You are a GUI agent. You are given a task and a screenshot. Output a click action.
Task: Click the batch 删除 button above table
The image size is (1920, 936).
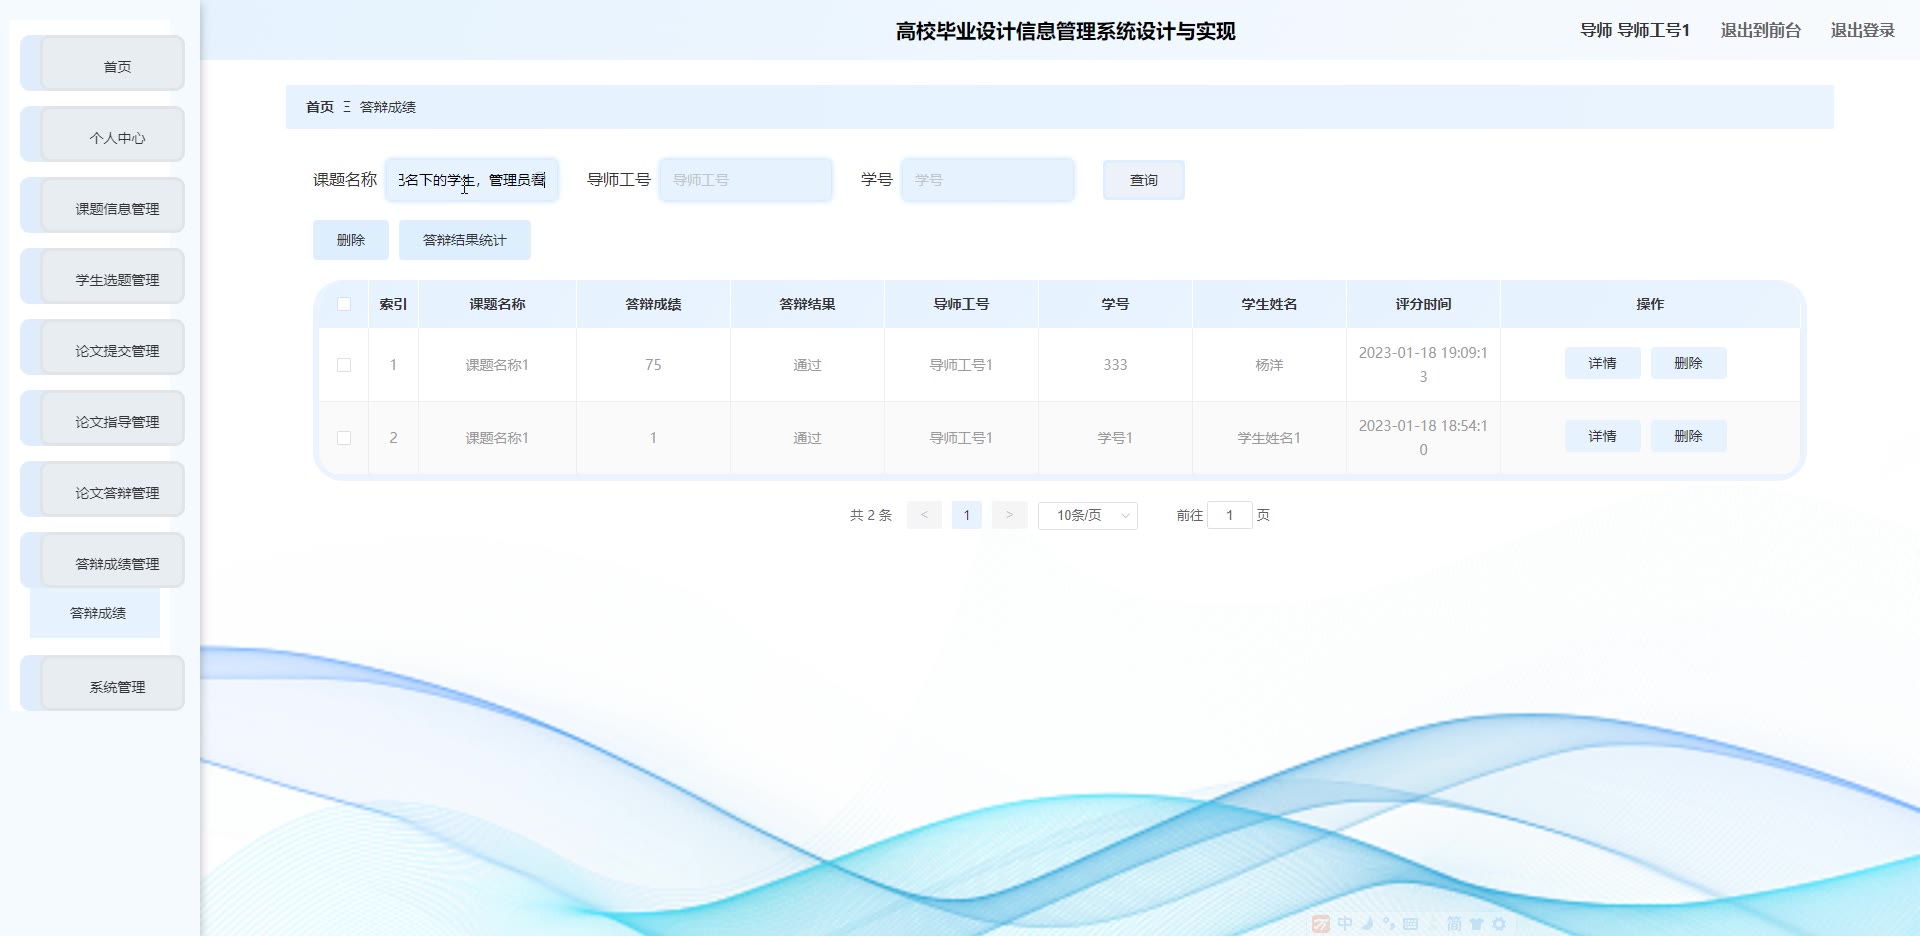pos(351,240)
